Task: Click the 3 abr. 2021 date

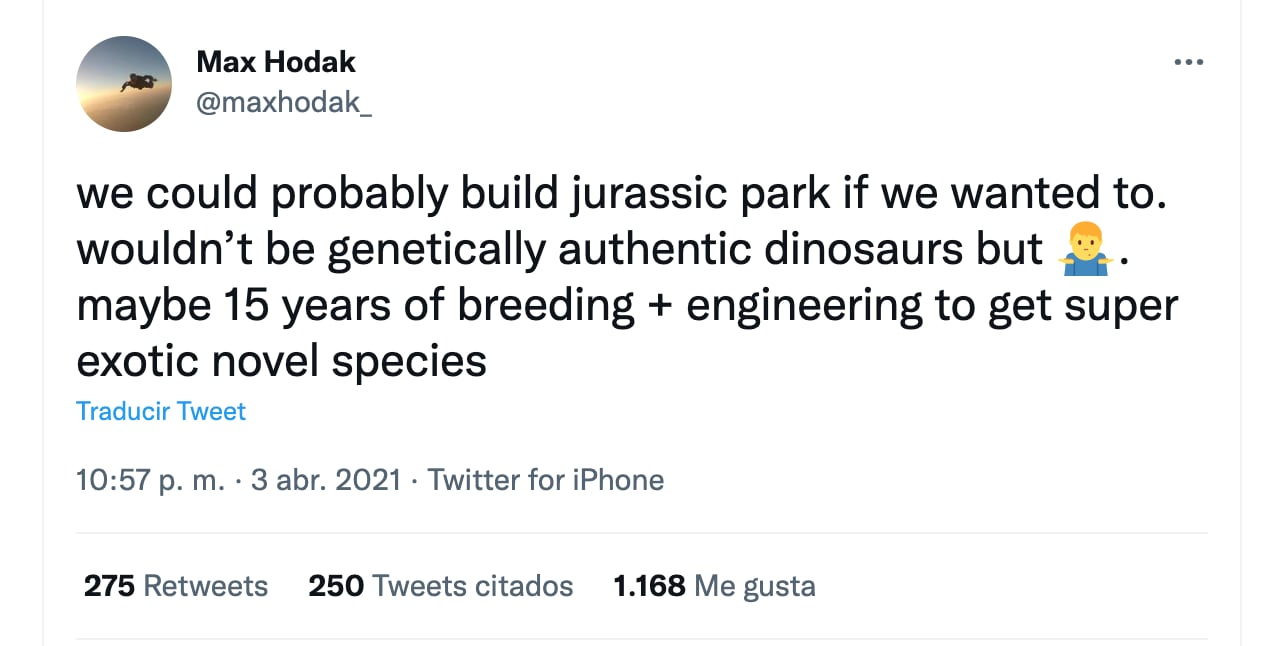Action: point(326,480)
